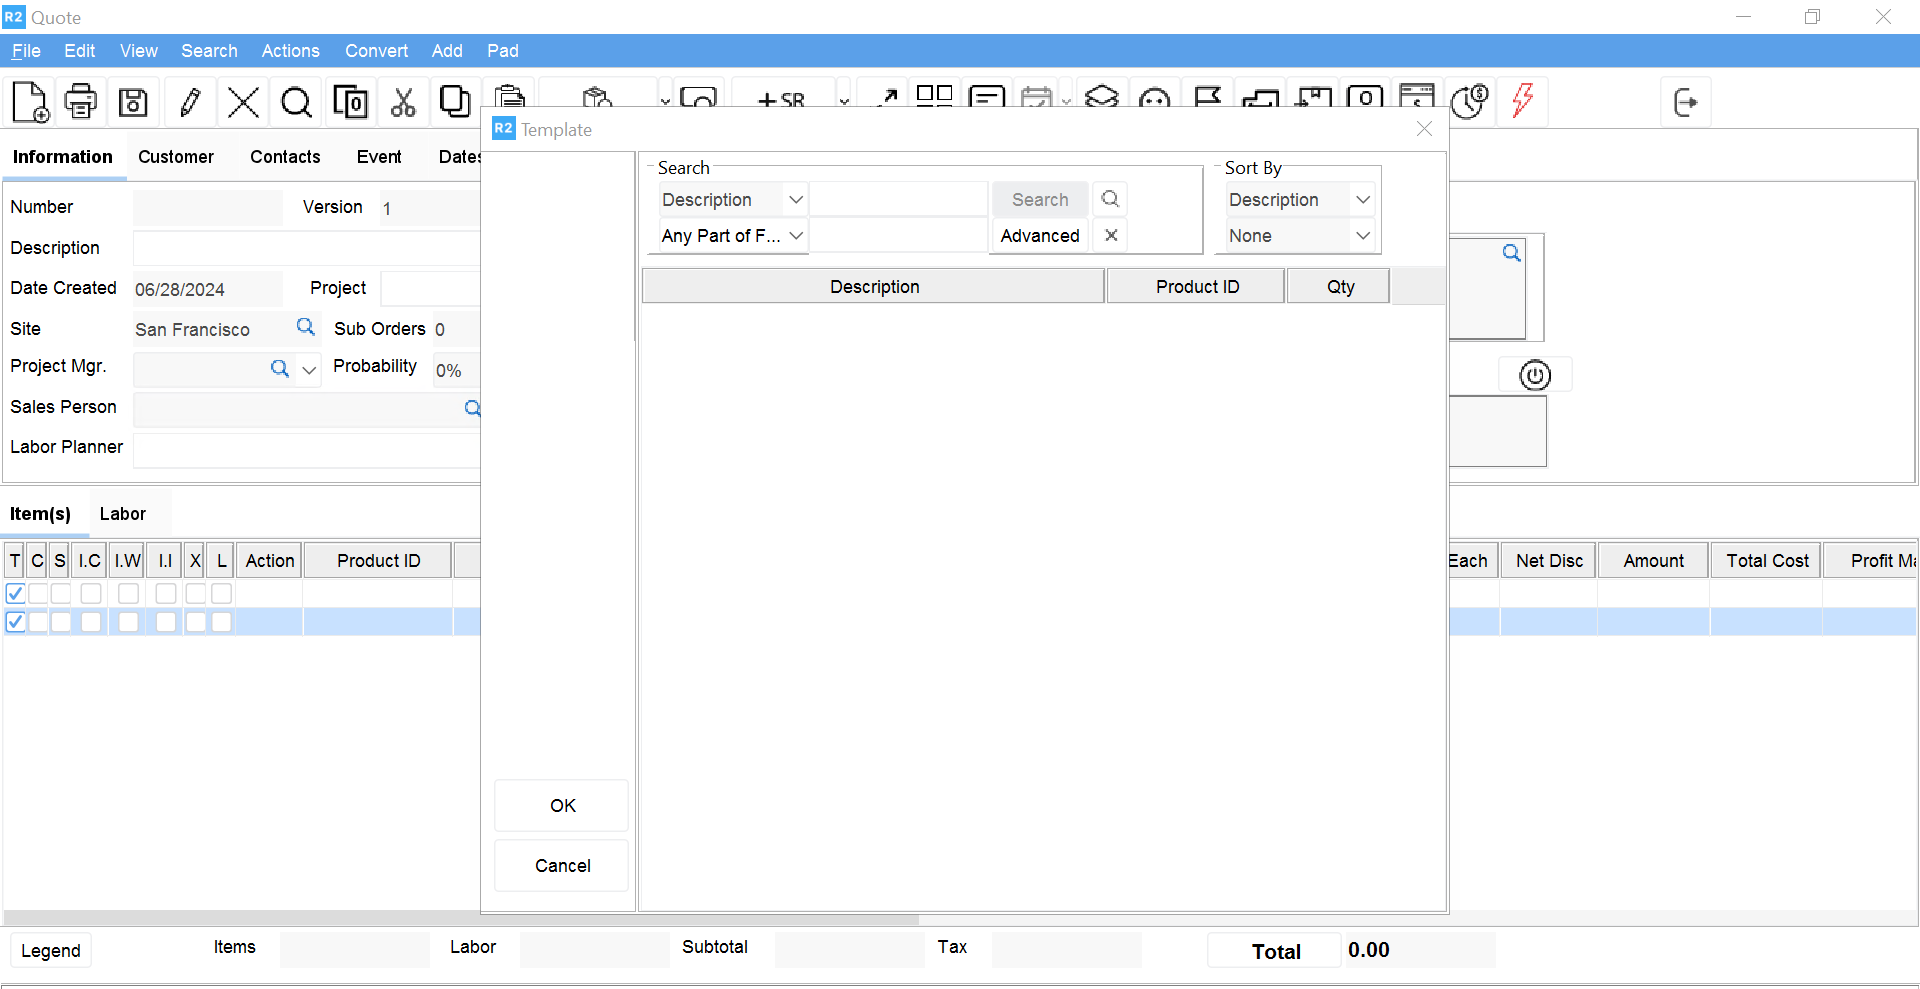Check the L checkbox in first item row
Screen dimensions: 1920x989
222,593
